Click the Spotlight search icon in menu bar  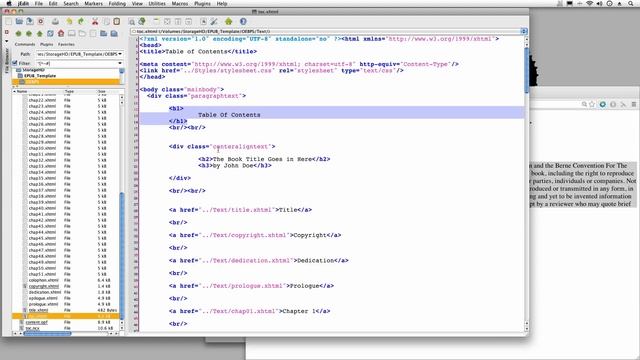[x=631, y=3]
